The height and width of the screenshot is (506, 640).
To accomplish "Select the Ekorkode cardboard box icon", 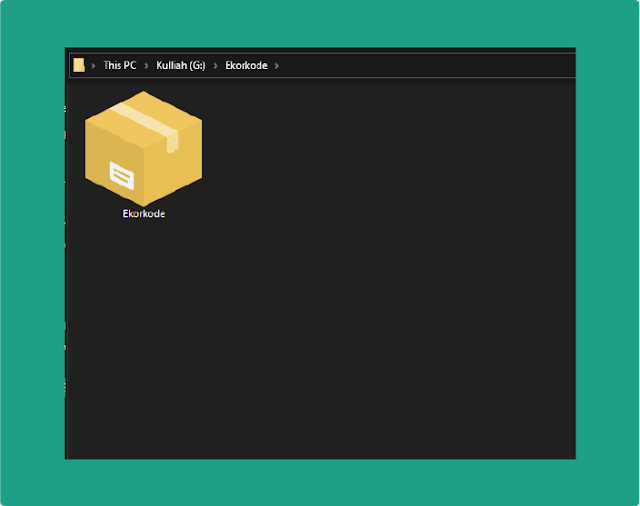I will 143,149.
